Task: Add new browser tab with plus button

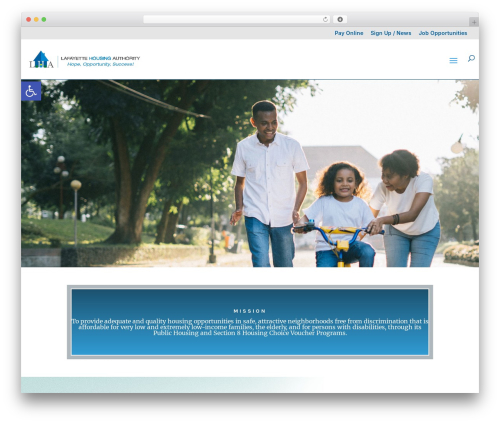Action: [x=474, y=22]
